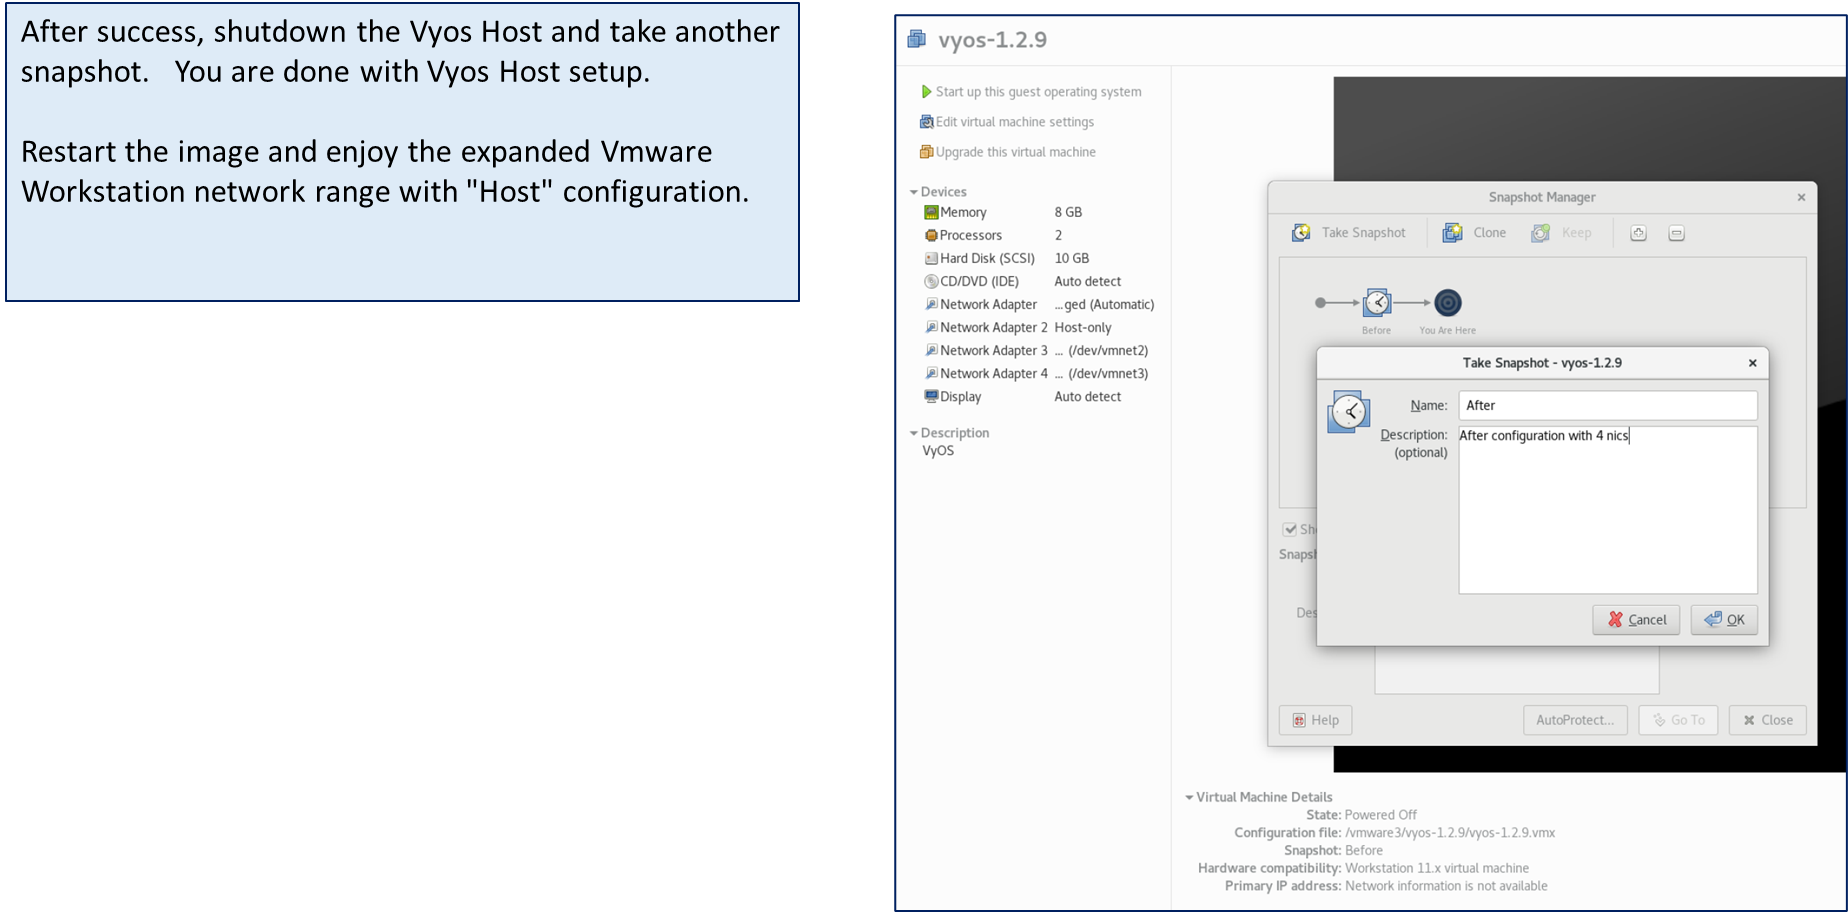Collapse the Devices section

click(x=914, y=192)
